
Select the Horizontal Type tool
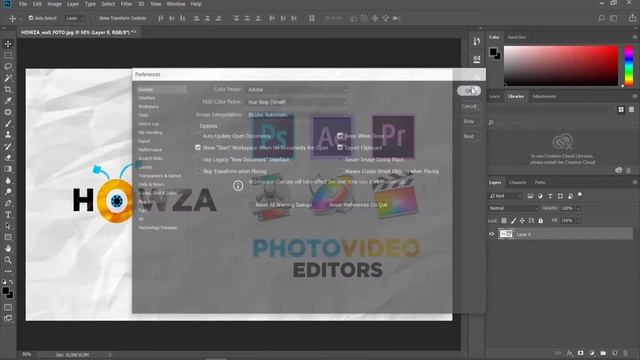(8, 214)
